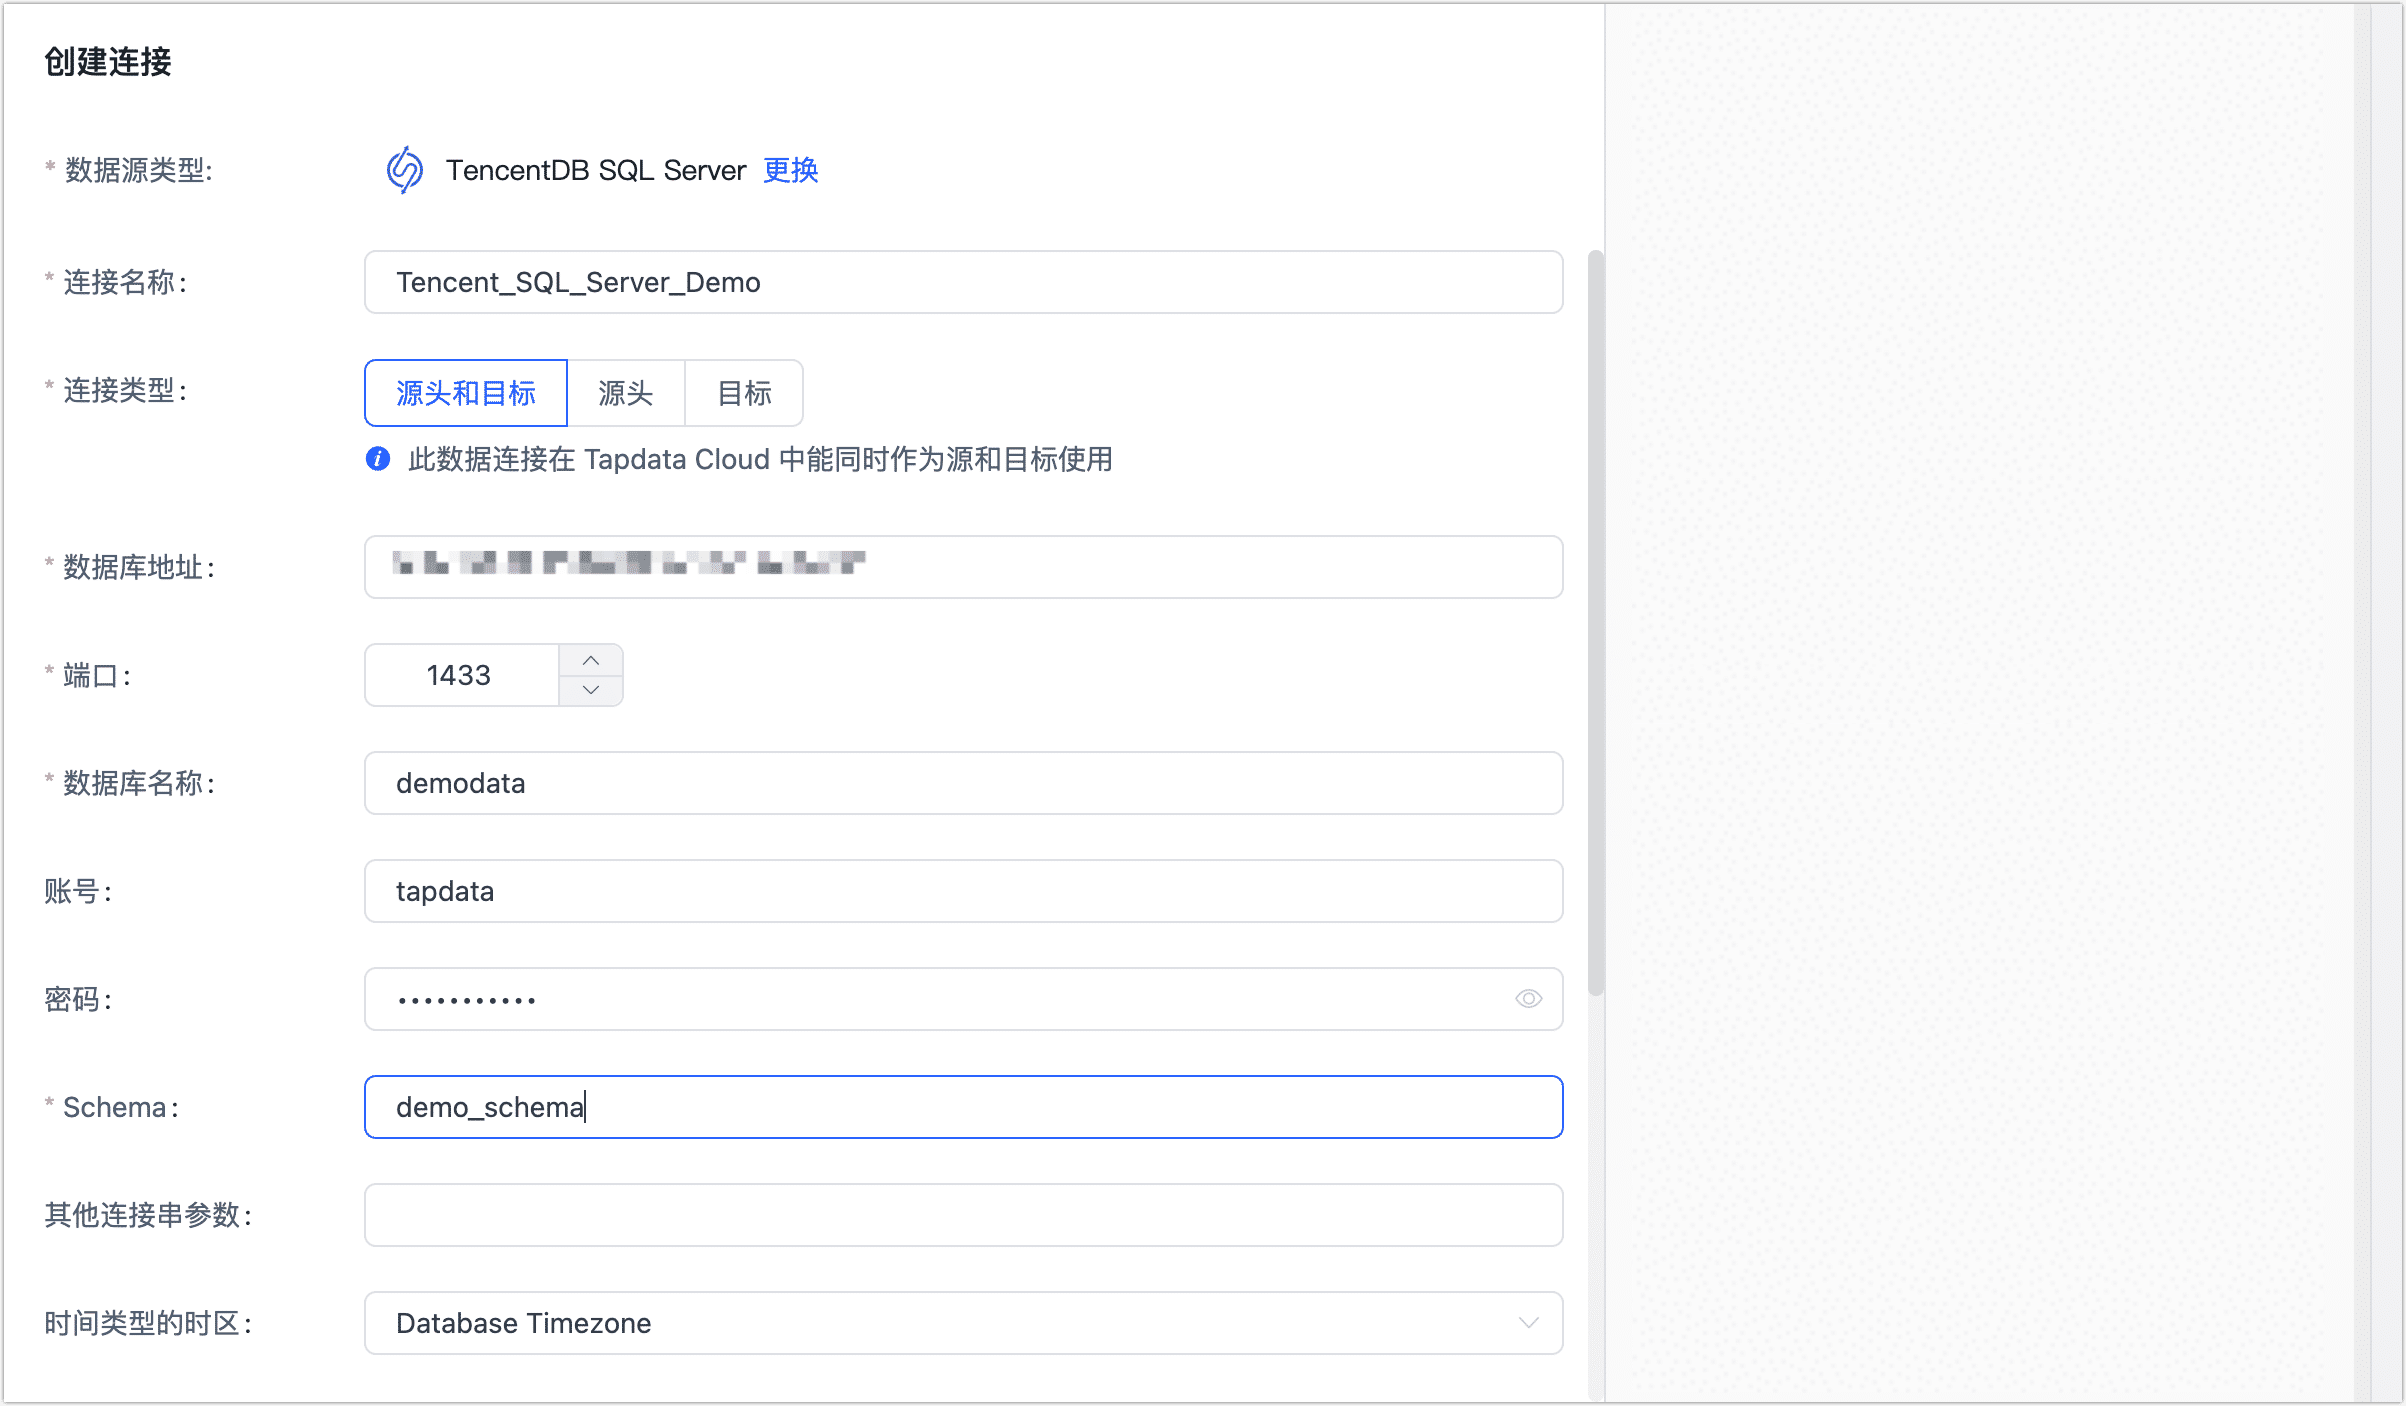Image resolution: width=2406 pixels, height=1406 pixels.
Task: Select the 源头和目标 connection type tab
Action: 465,392
